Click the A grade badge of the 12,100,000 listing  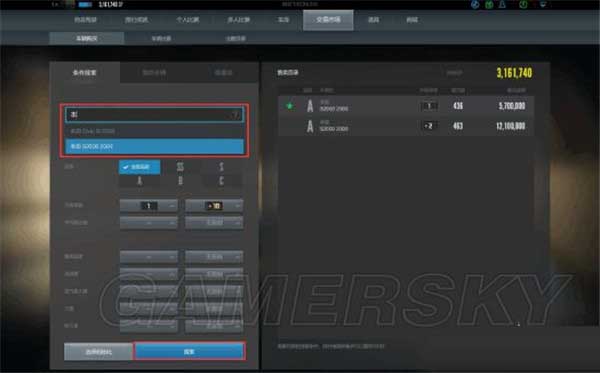pos(310,126)
